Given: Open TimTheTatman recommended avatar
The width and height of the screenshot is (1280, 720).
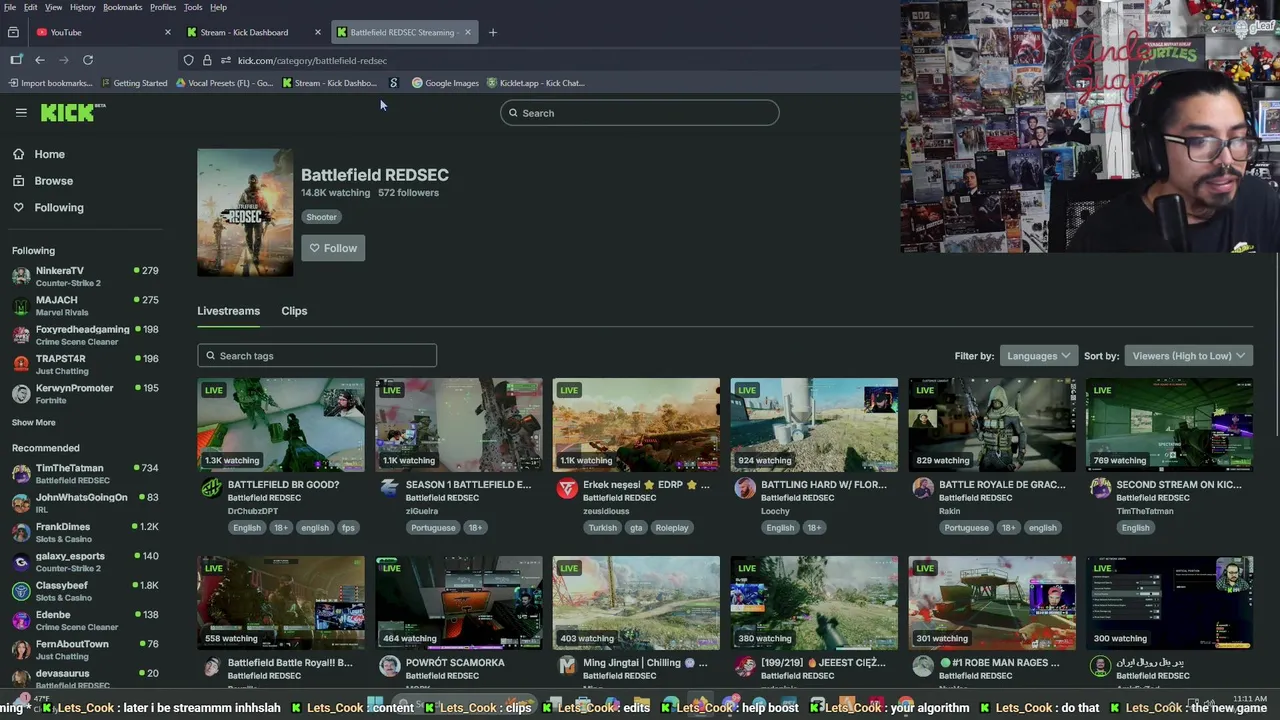Looking at the screenshot, I should tap(21, 473).
